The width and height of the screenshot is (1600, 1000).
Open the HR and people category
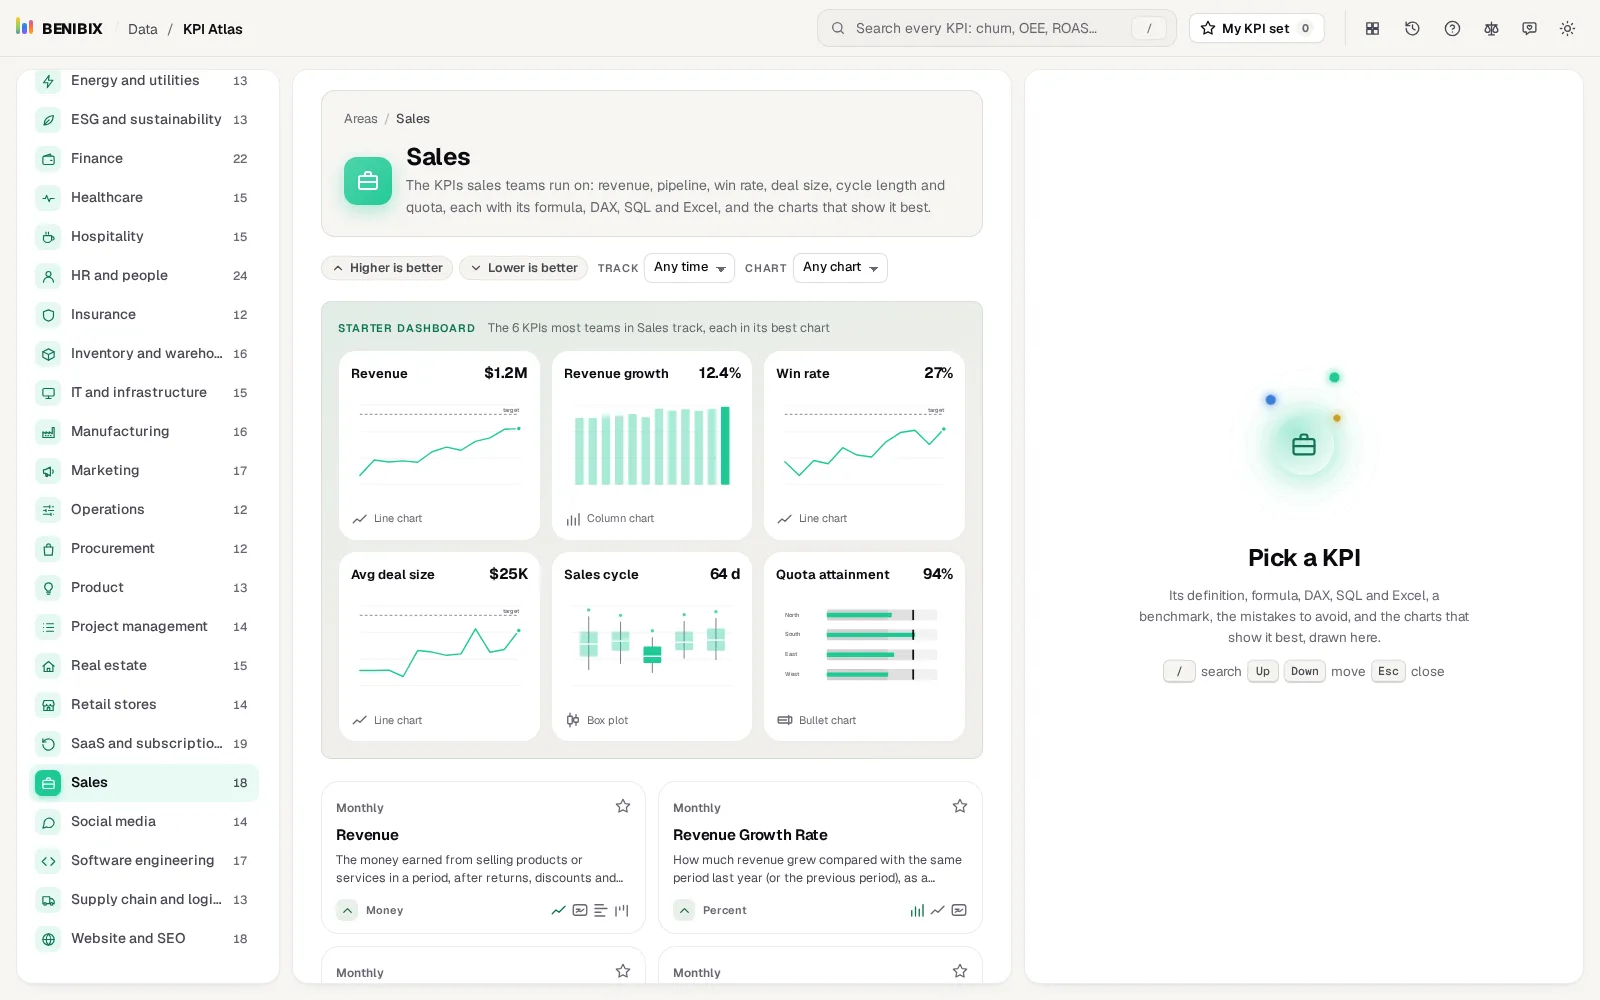pyautogui.click(x=144, y=276)
